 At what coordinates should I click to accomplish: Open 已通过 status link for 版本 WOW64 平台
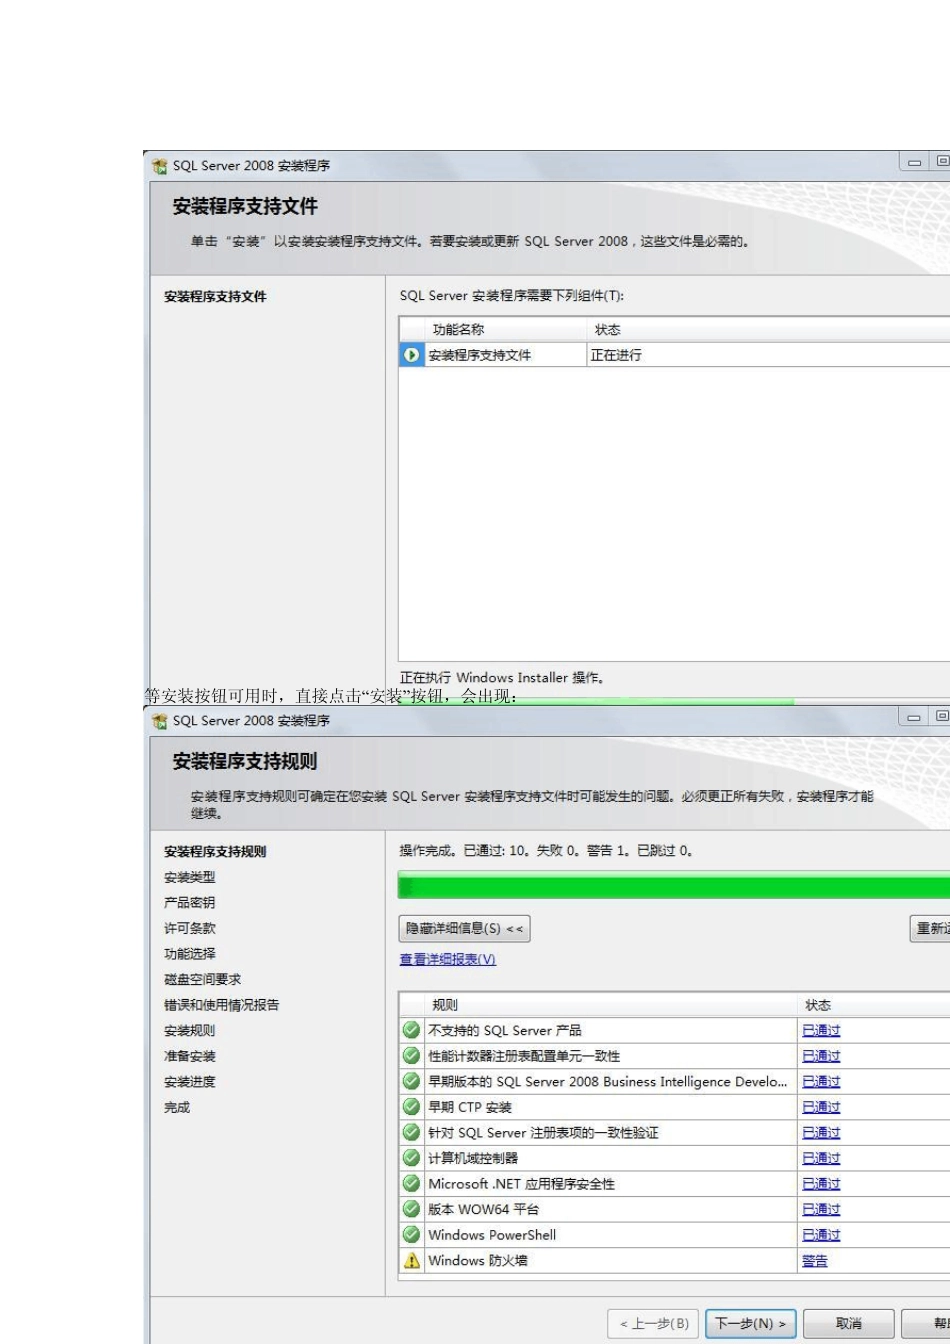click(821, 1209)
